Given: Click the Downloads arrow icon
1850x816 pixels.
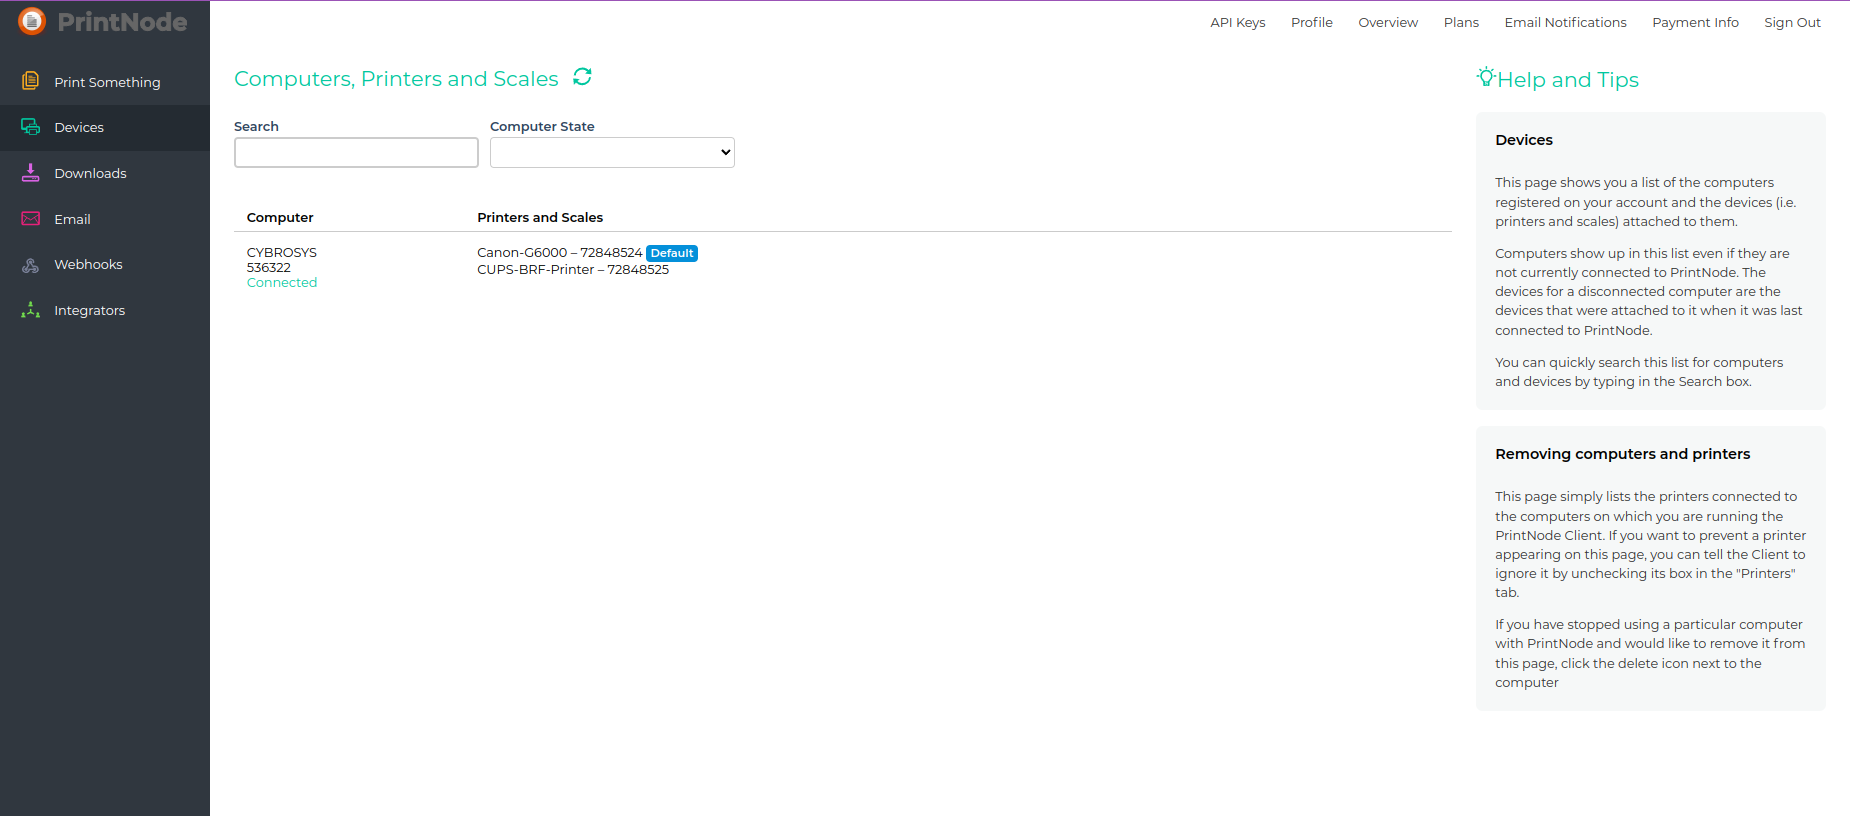Looking at the screenshot, I should point(31,173).
